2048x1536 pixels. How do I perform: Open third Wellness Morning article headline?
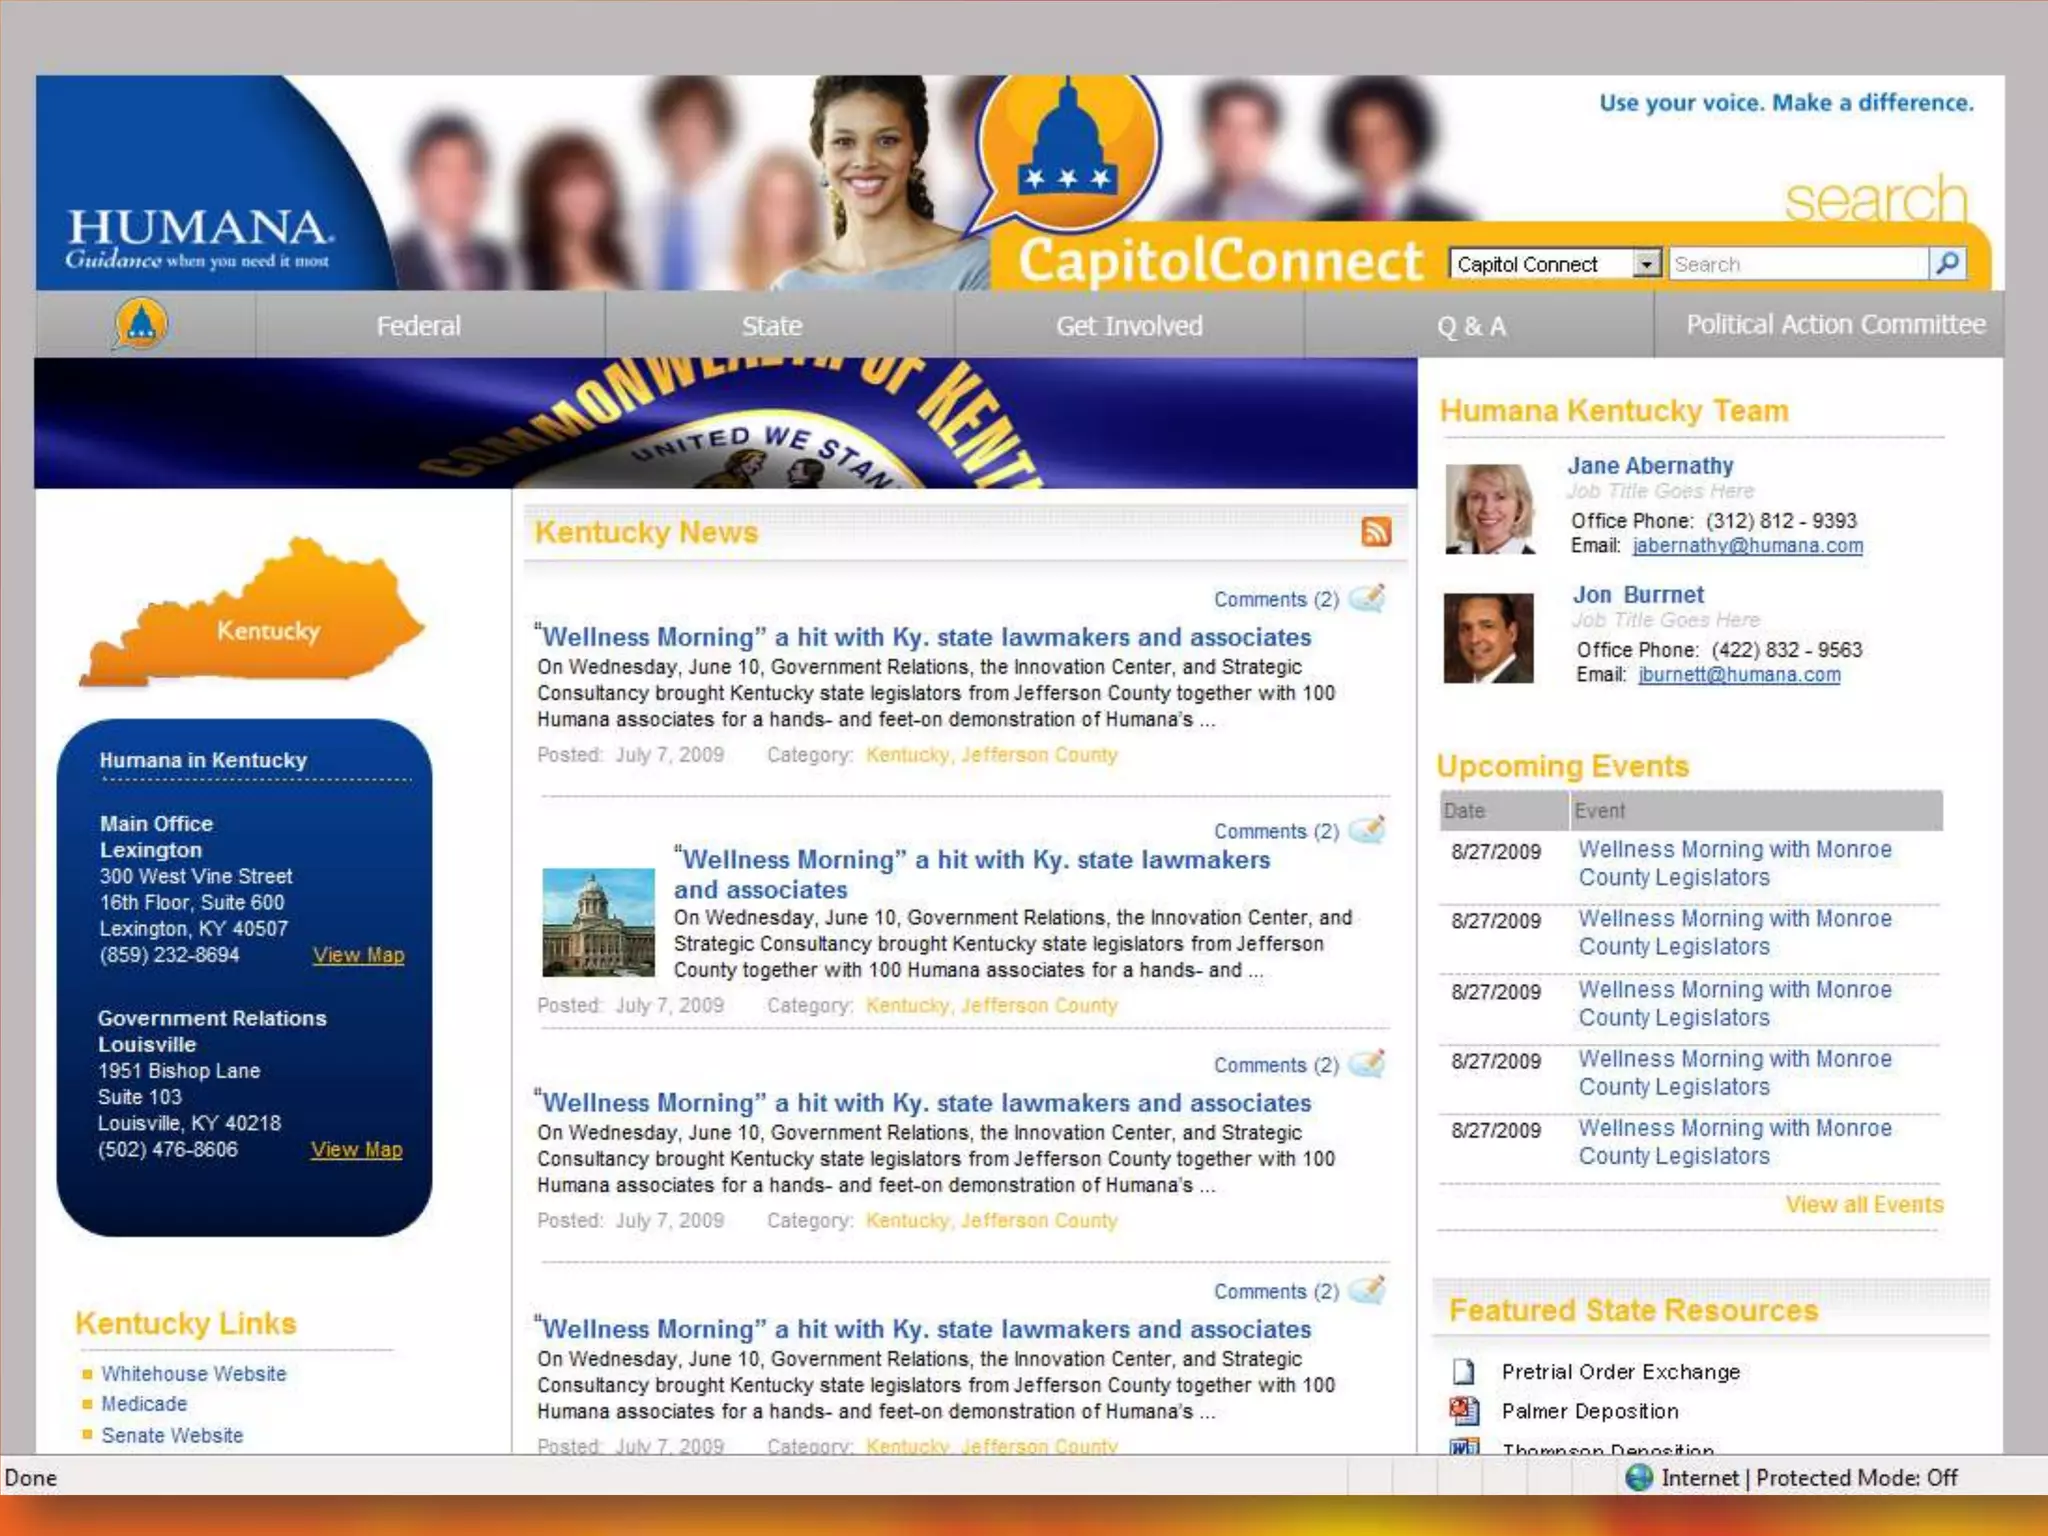click(923, 1102)
